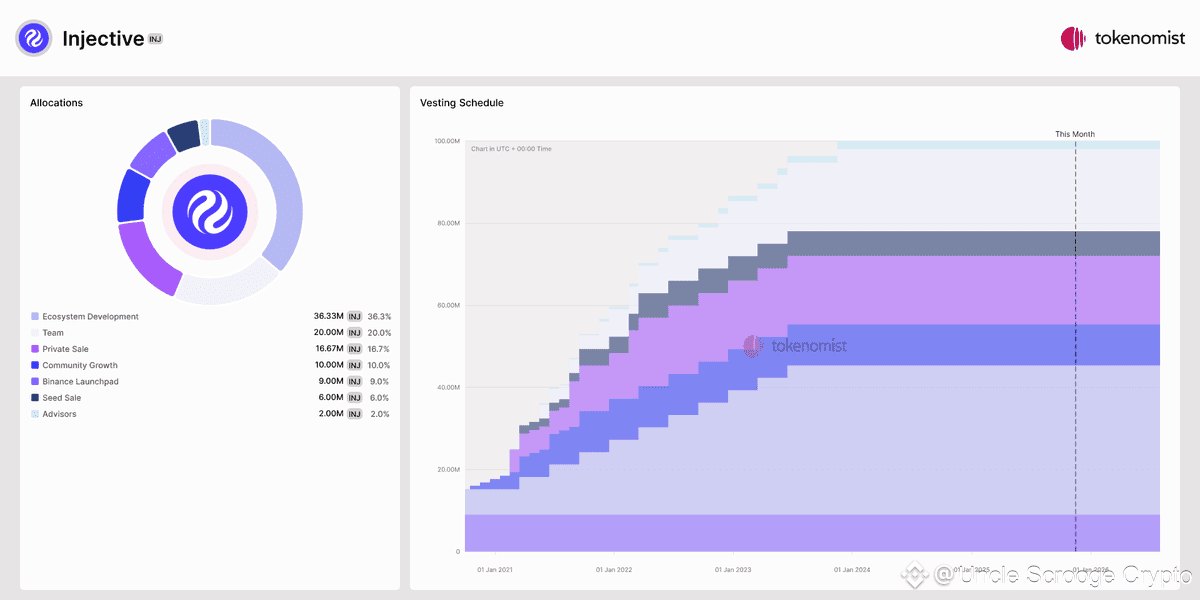Click the Vesting Schedule panel title

click(x=462, y=103)
